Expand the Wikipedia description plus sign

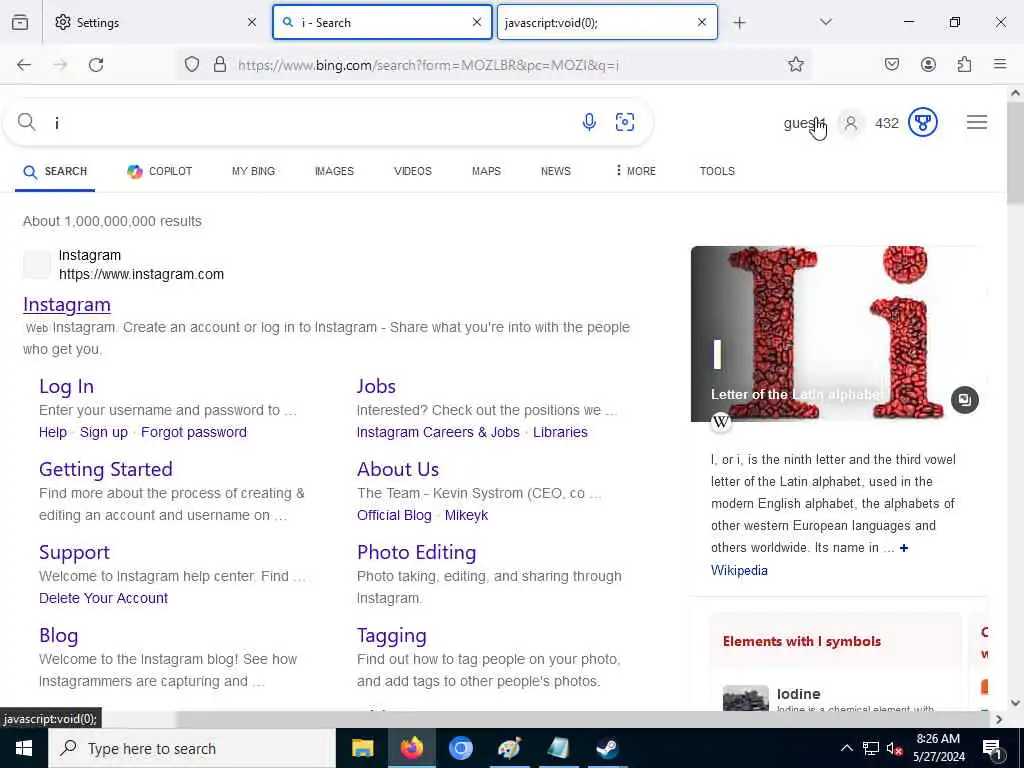[904, 548]
